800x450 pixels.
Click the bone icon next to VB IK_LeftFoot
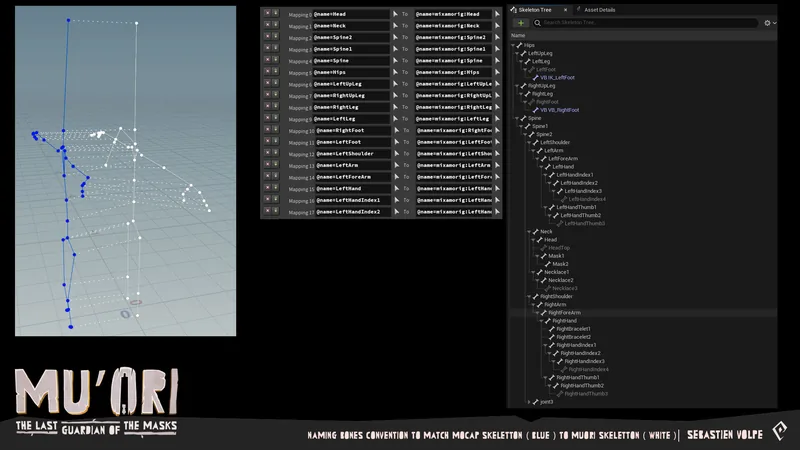(536, 78)
